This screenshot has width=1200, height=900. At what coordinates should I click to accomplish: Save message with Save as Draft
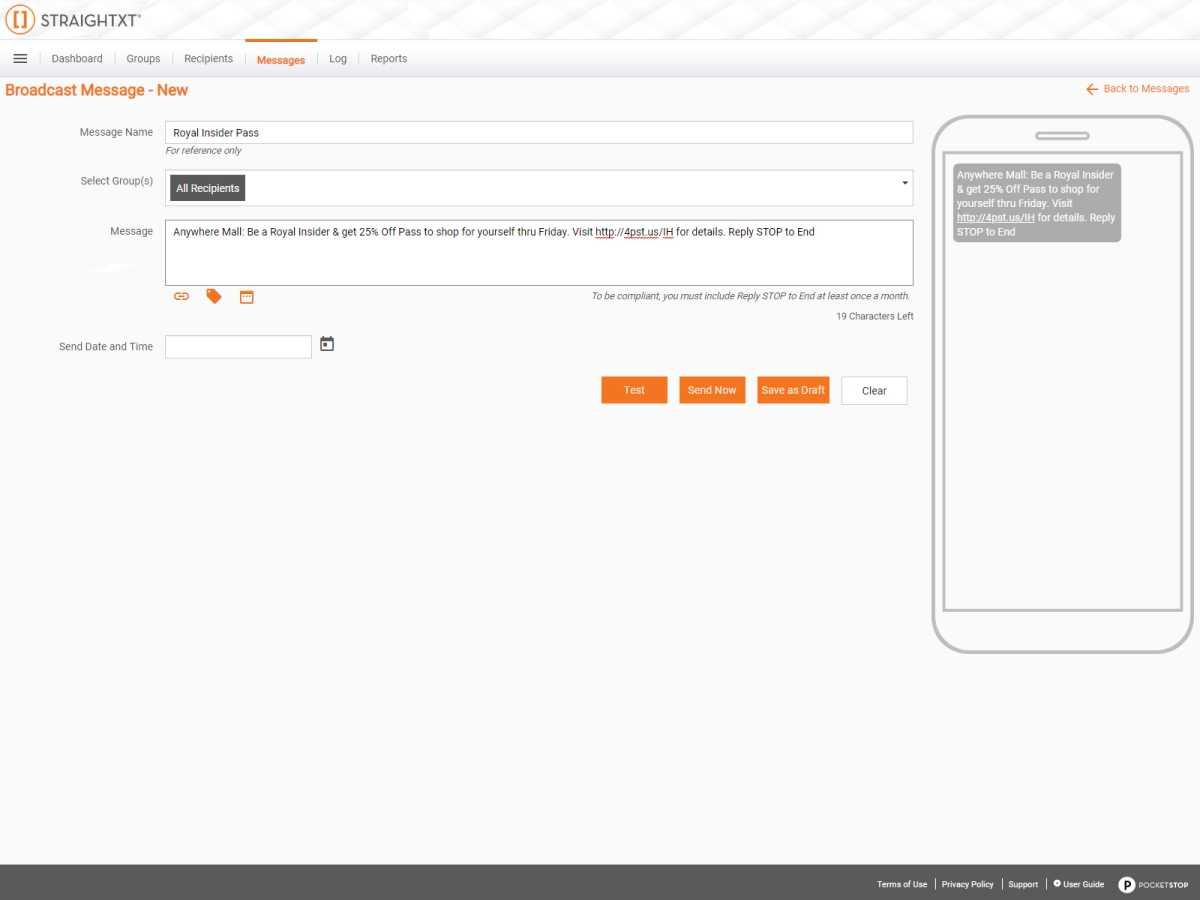click(x=793, y=390)
